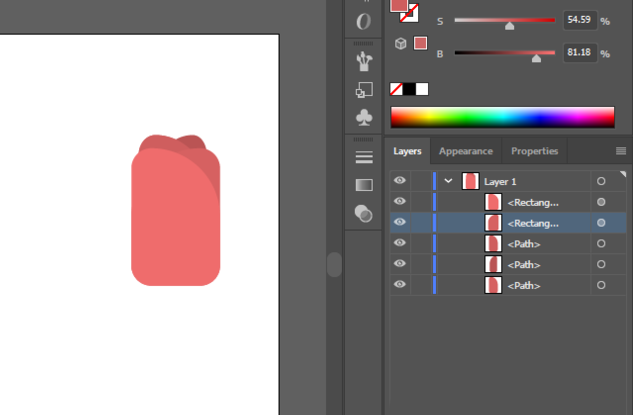Choose the black swatch in the Color panel

[409, 89]
